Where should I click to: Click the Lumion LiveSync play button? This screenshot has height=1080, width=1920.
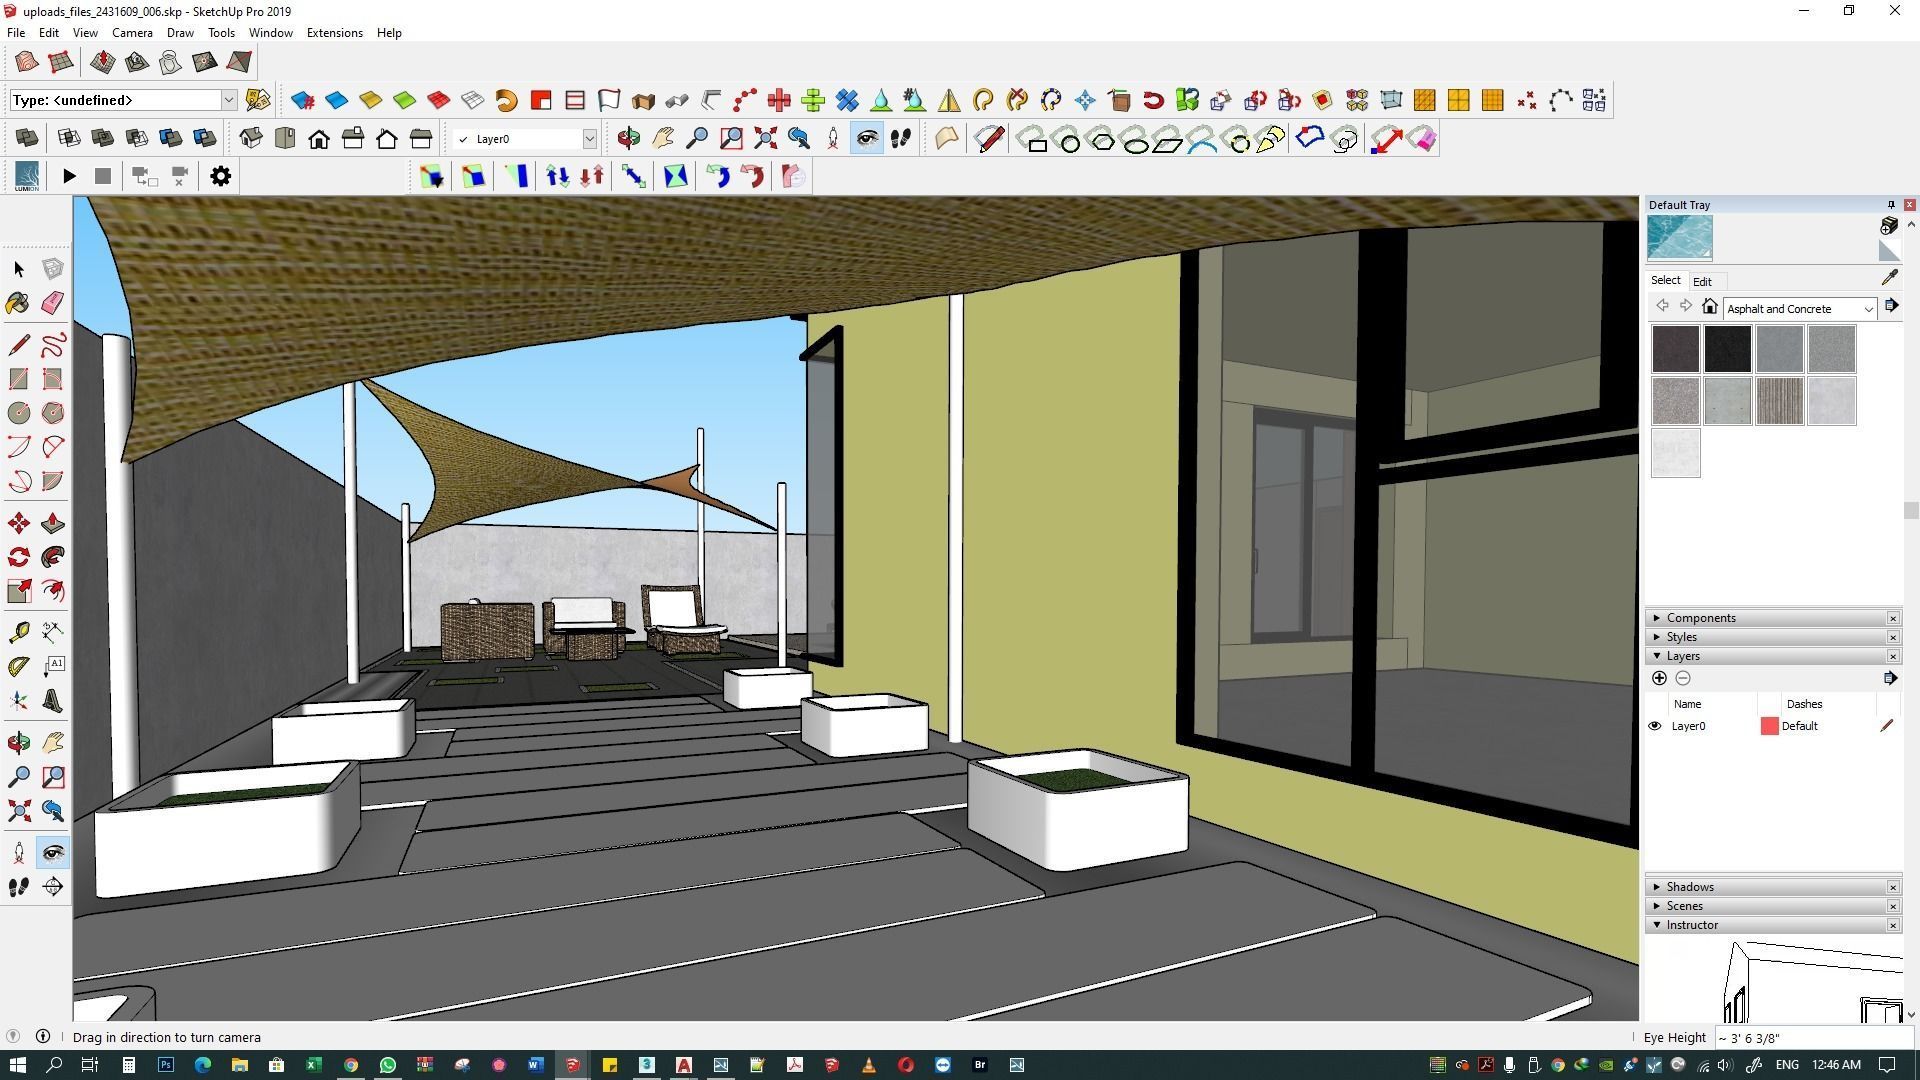tap(69, 177)
